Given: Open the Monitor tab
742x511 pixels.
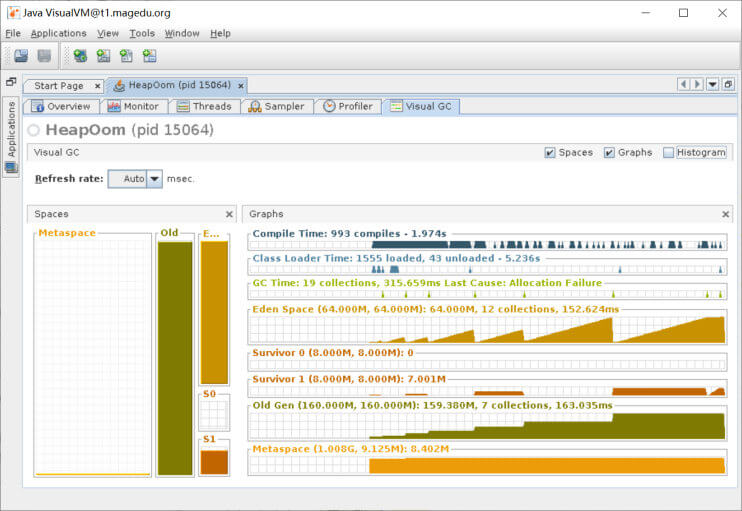Looking at the screenshot, I should pyautogui.click(x=134, y=106).
